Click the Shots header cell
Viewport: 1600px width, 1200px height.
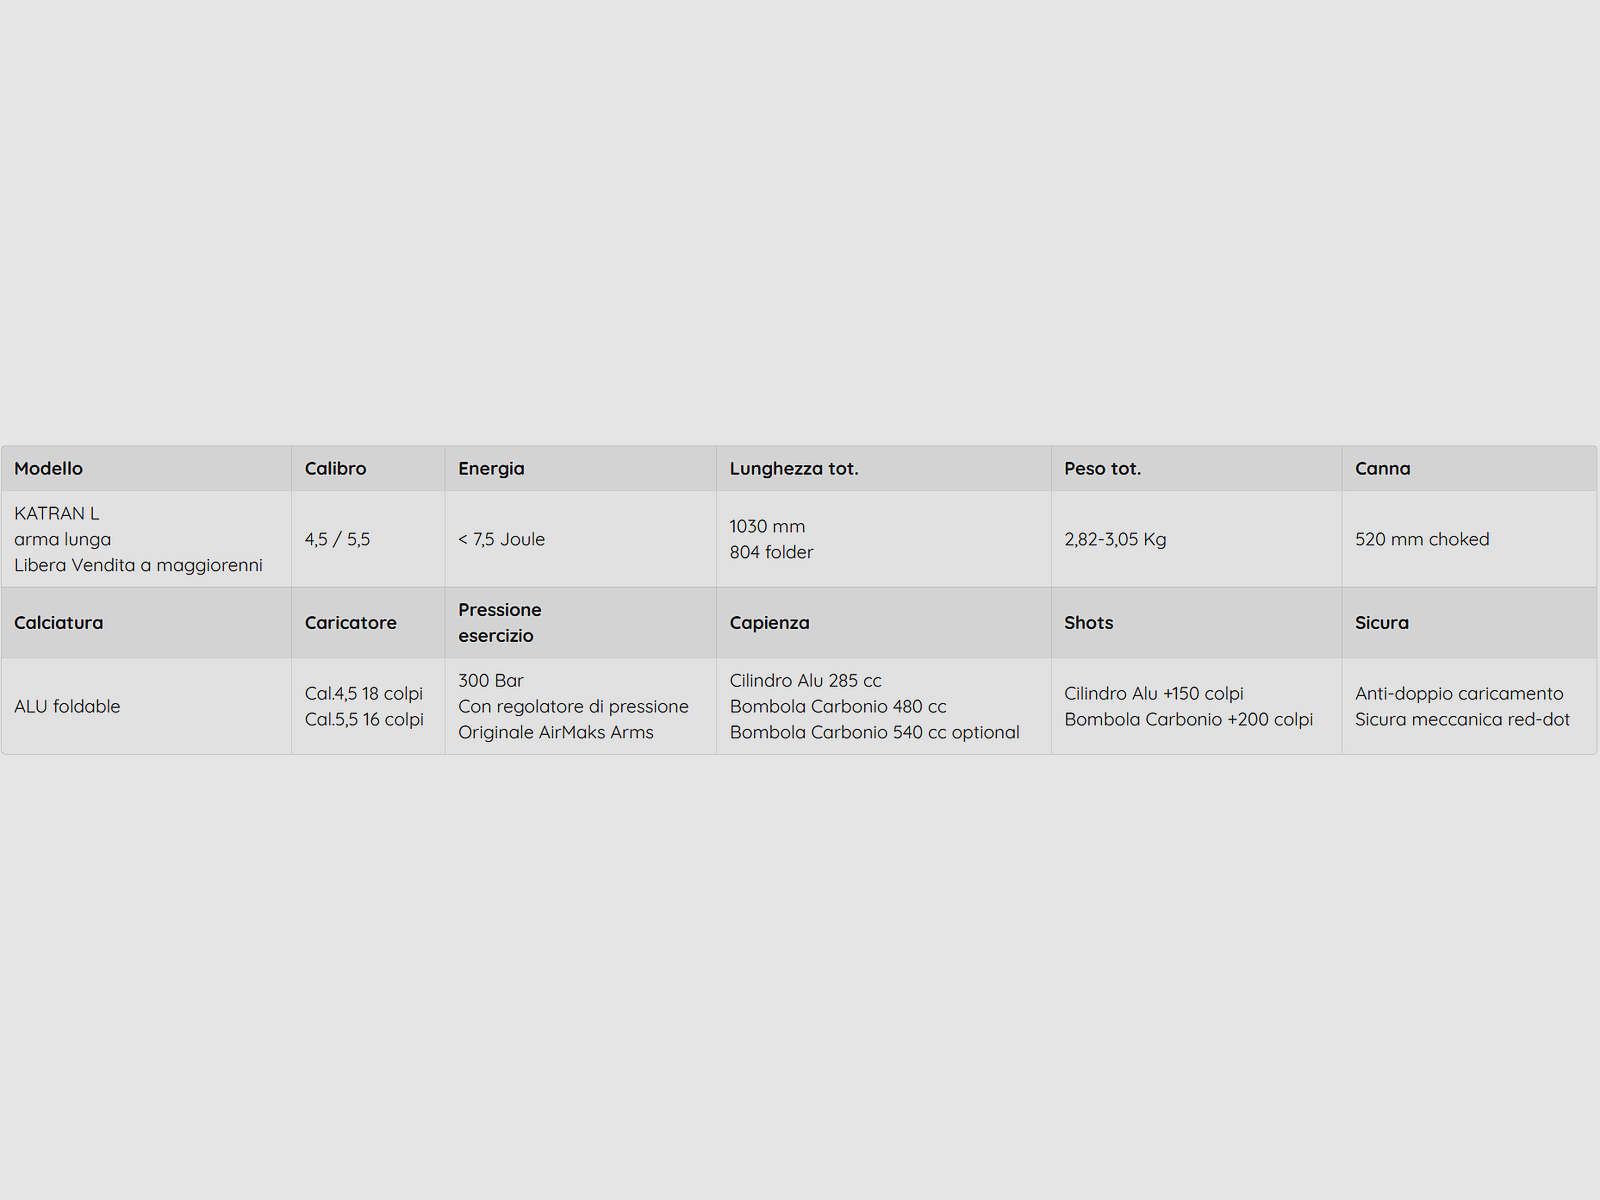click(x=1196, y=622)
